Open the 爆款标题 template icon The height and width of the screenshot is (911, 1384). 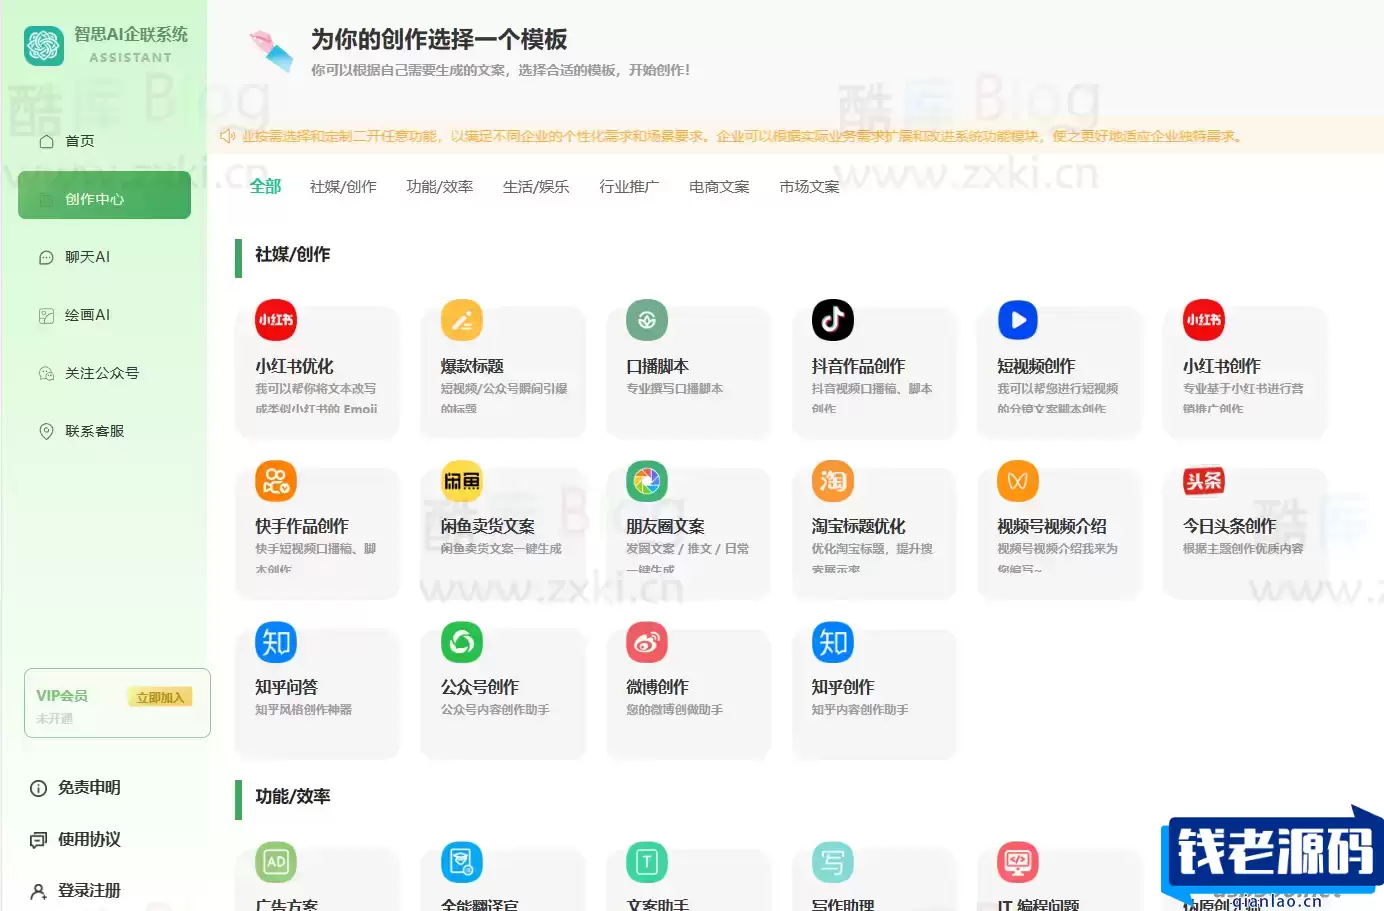point(462,320)
